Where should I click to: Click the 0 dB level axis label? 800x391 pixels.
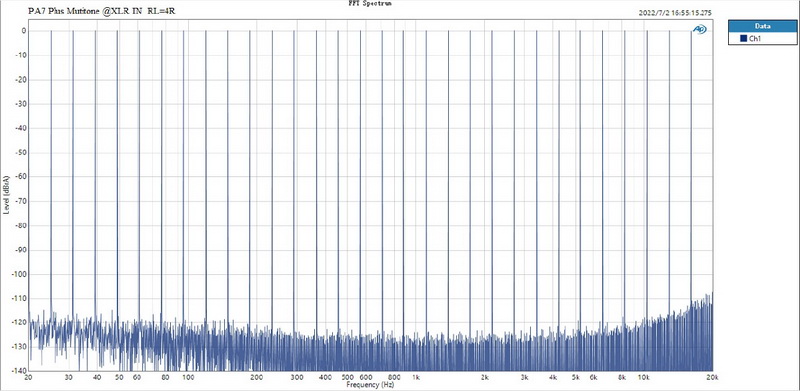(x=23, y=31)
